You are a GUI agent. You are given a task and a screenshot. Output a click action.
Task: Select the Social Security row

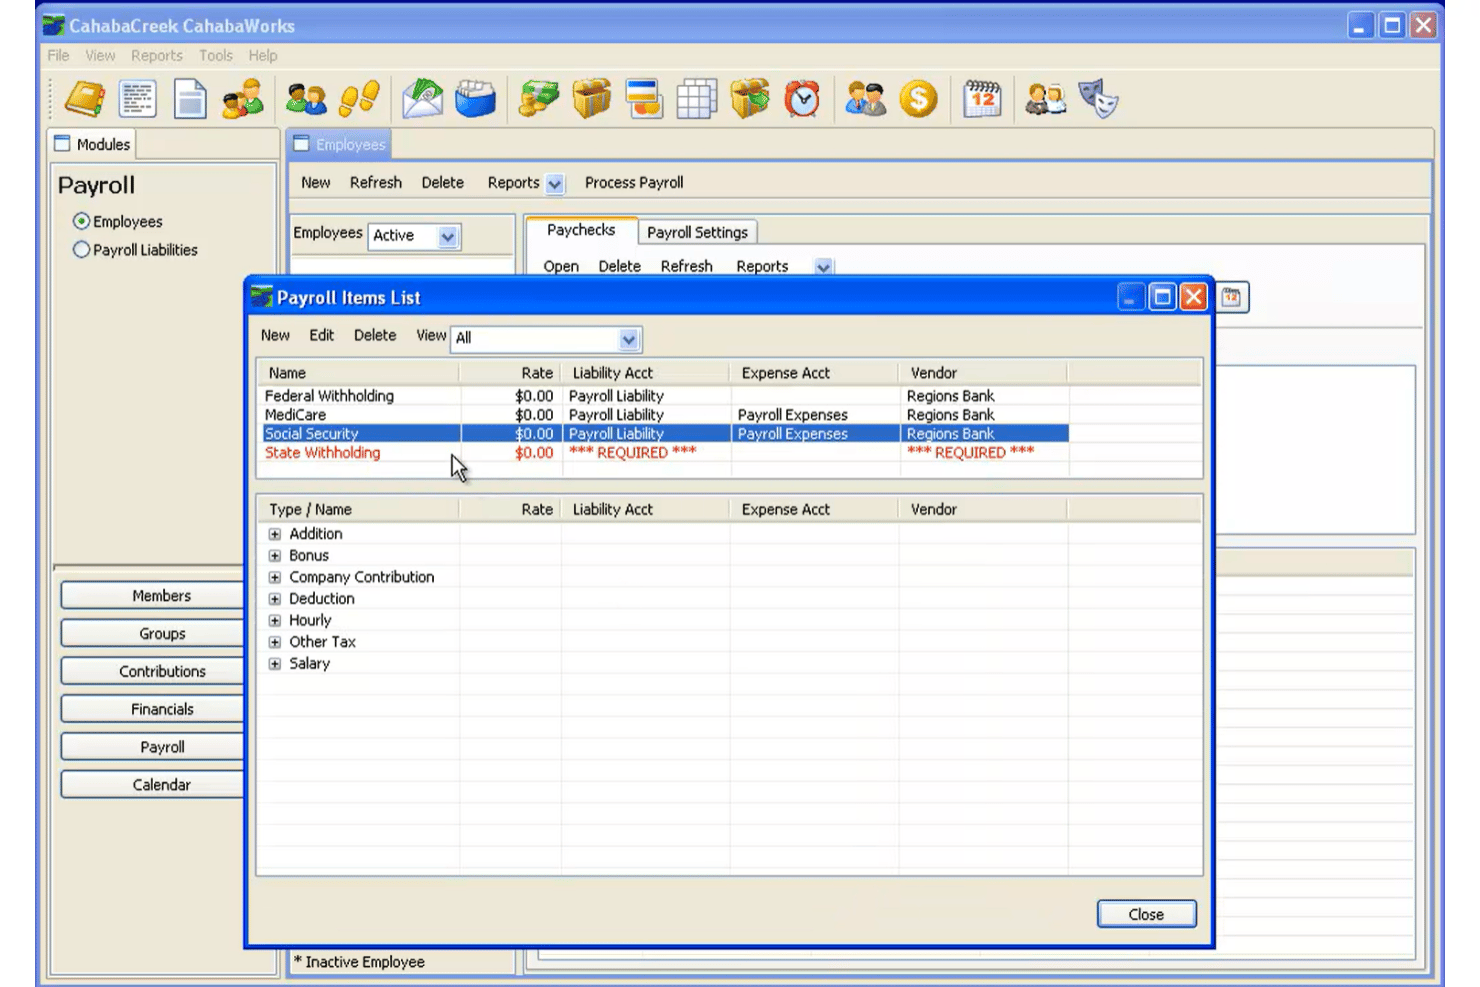[x=665, y=434]
